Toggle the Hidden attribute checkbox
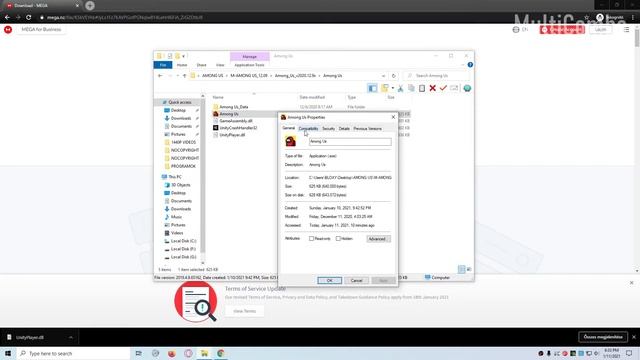The width and height of the screenshot is (640, 360). (338, 239)
